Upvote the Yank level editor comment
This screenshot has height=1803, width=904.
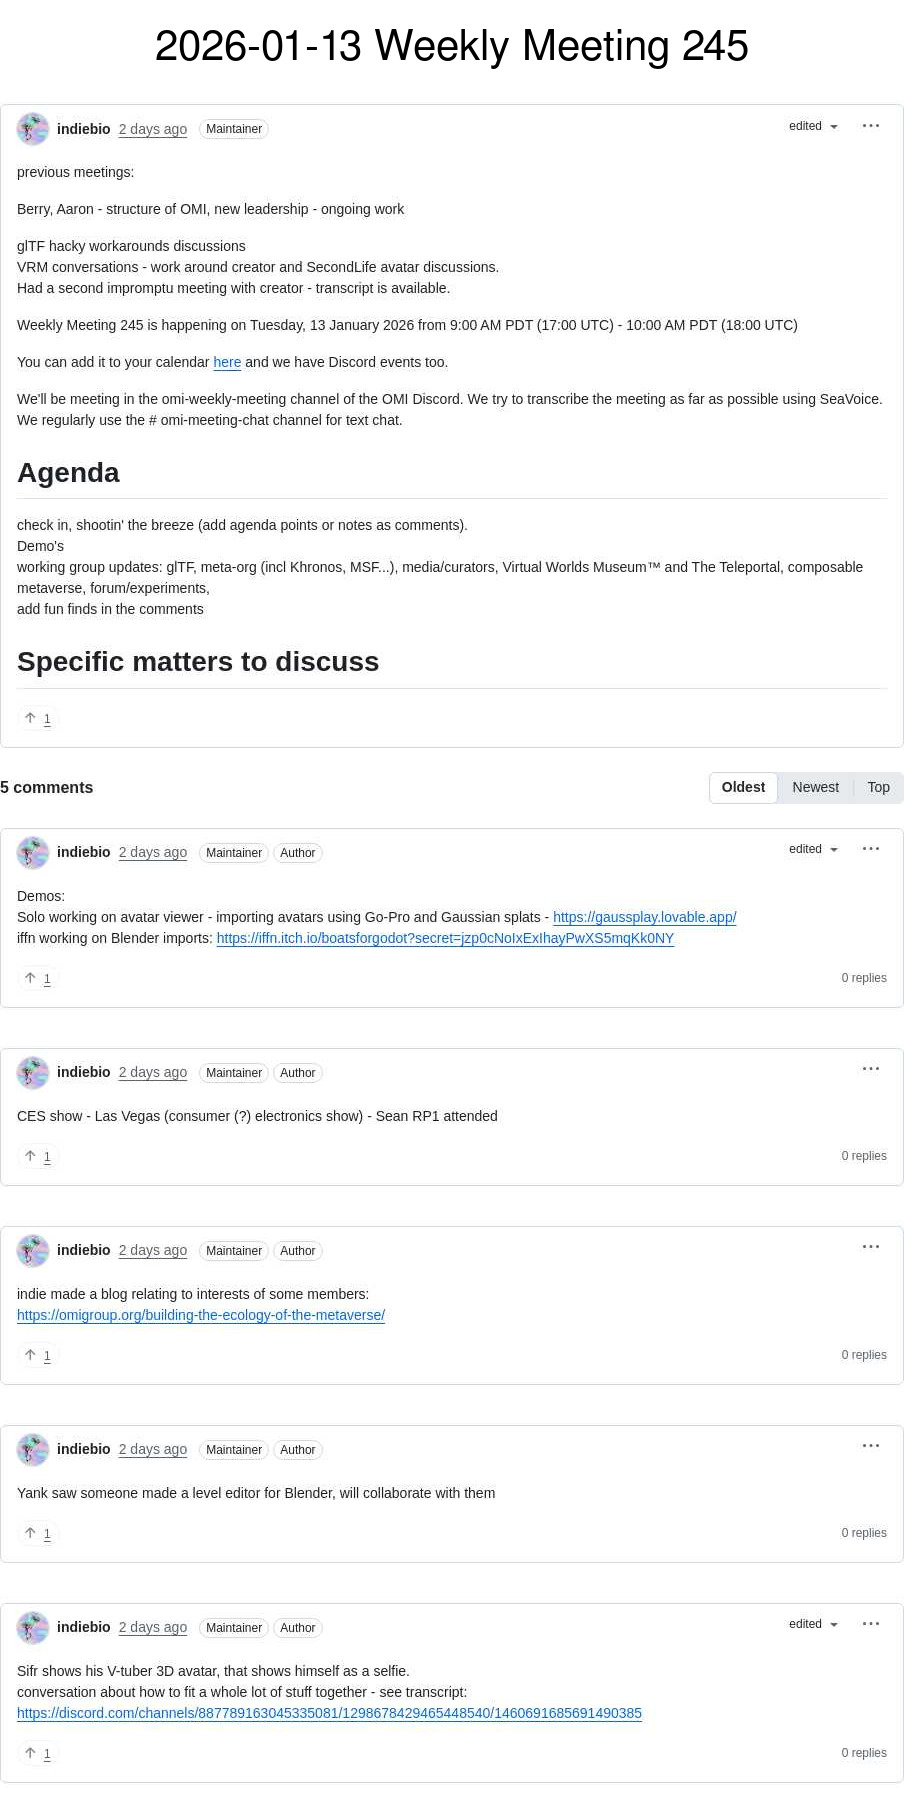38,1533
